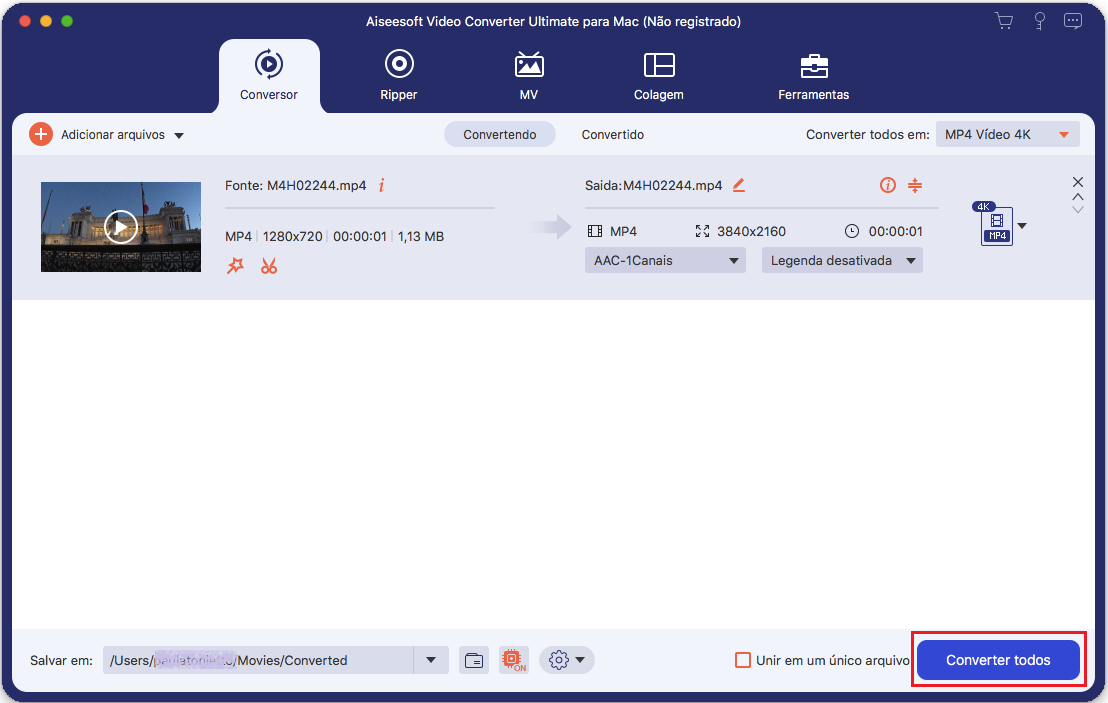Screen dimensions: 1108x703
Task: Click Adicionar arquivos button
Action: click(107, 135)
